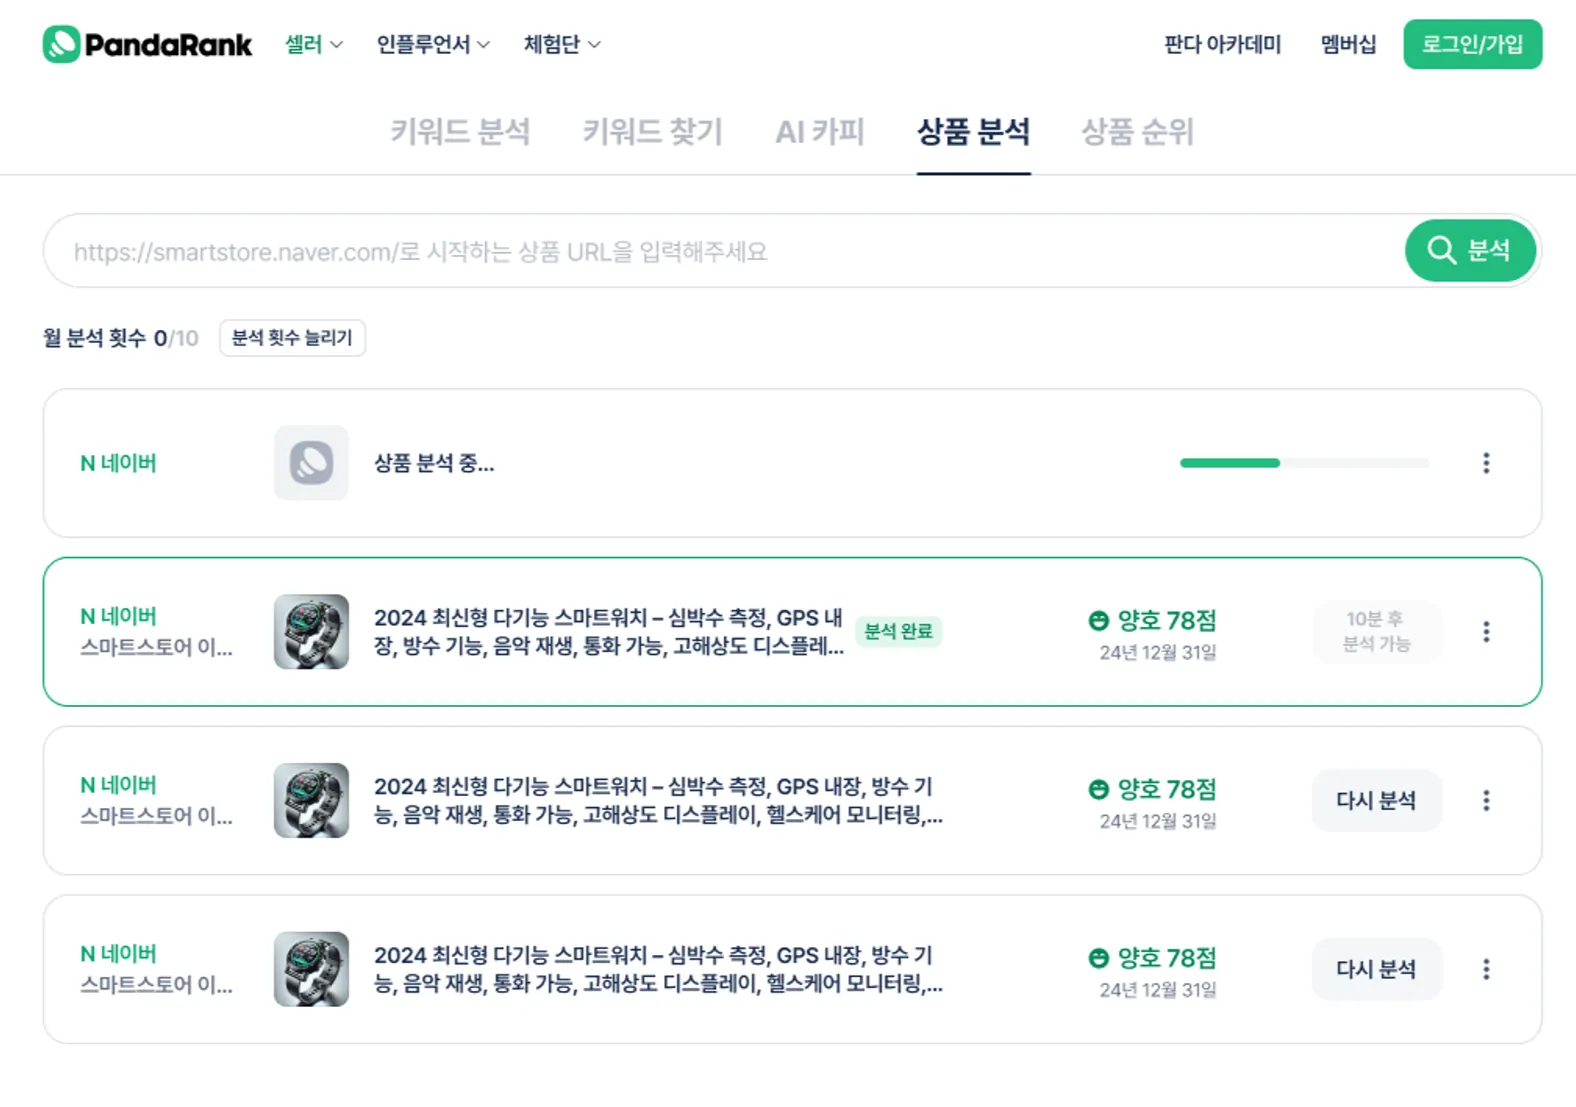Image resolution: width=1576 pixels, height=1107 pixels.
Task: Click the smartwatch thumbnail in the last row
Action: 311,969
